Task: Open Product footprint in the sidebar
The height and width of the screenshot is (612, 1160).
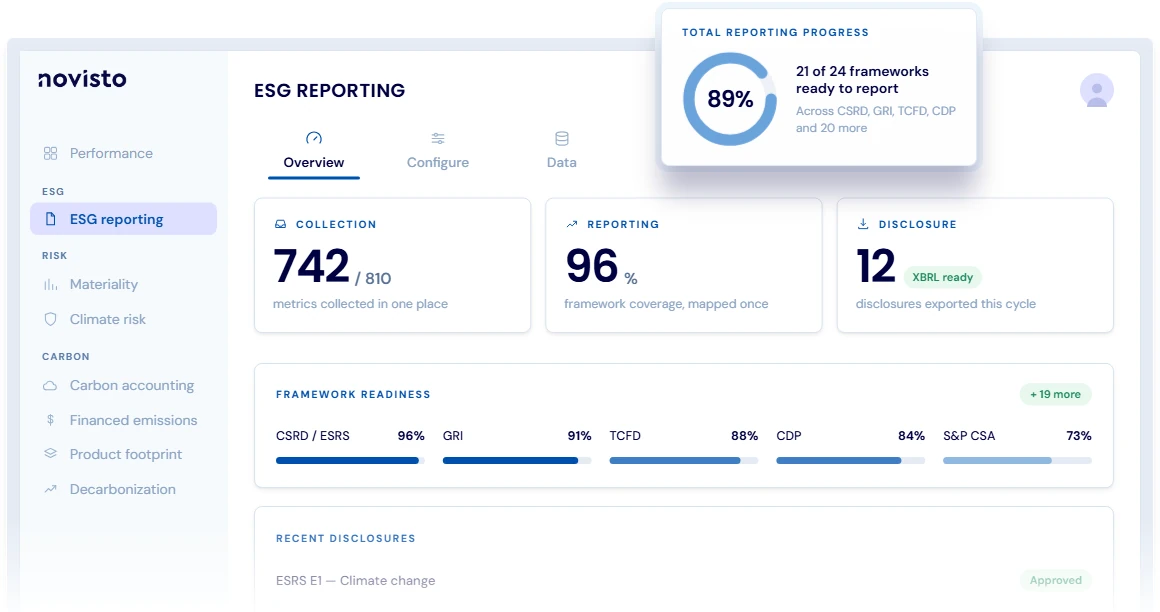Action: 124,454
